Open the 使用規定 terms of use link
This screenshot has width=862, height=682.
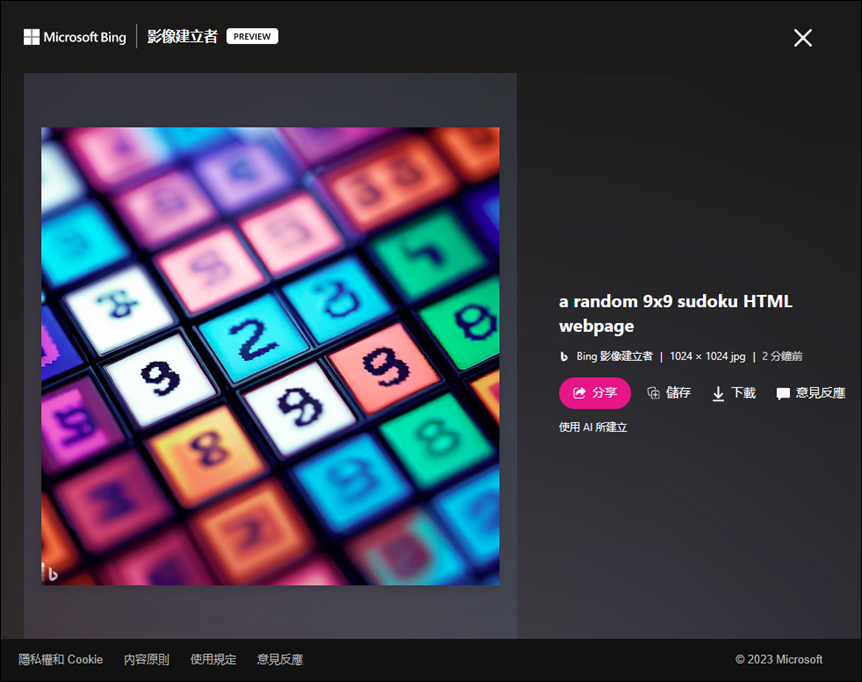click(x=213, y=659)
